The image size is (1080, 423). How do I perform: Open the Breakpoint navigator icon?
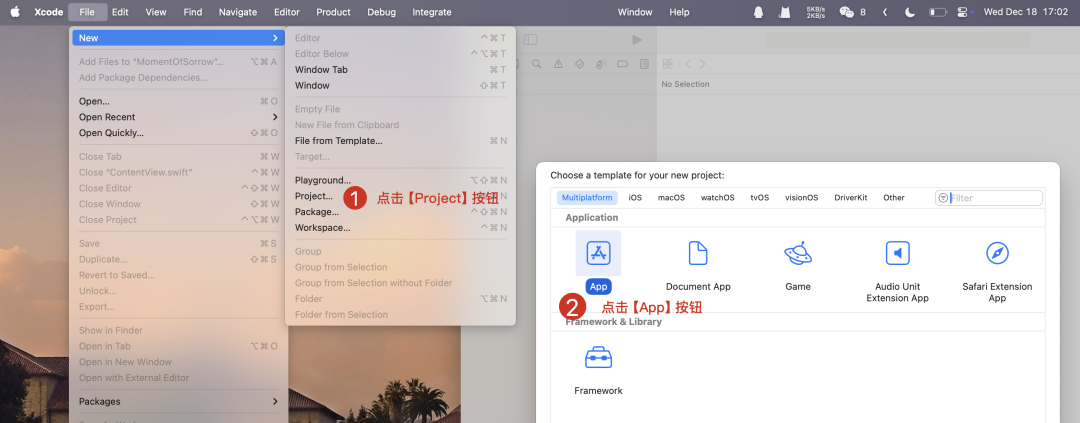coord(622,64)
